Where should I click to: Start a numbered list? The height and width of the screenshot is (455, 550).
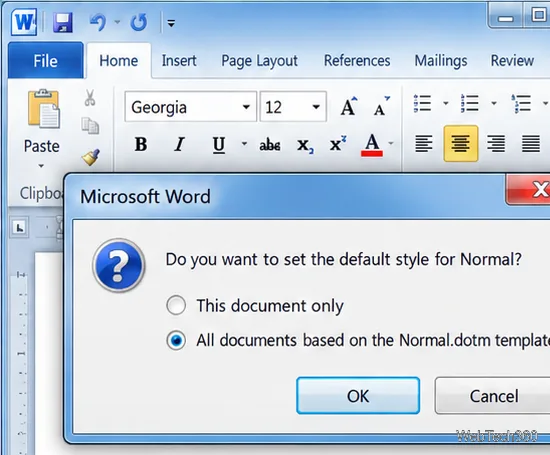[470, 103]
